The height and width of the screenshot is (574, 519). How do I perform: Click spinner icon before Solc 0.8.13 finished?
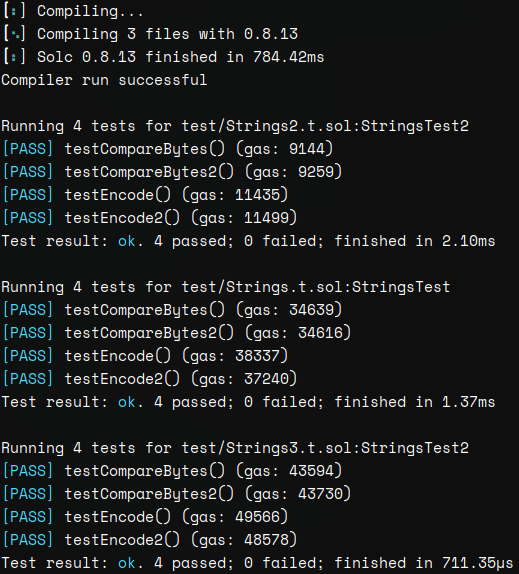14,57
